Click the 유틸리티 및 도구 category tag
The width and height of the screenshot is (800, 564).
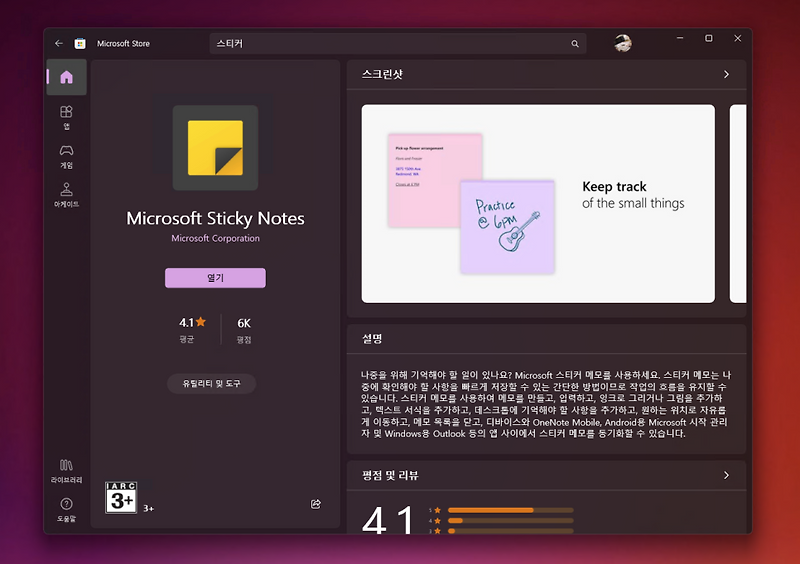pos(211,383)
